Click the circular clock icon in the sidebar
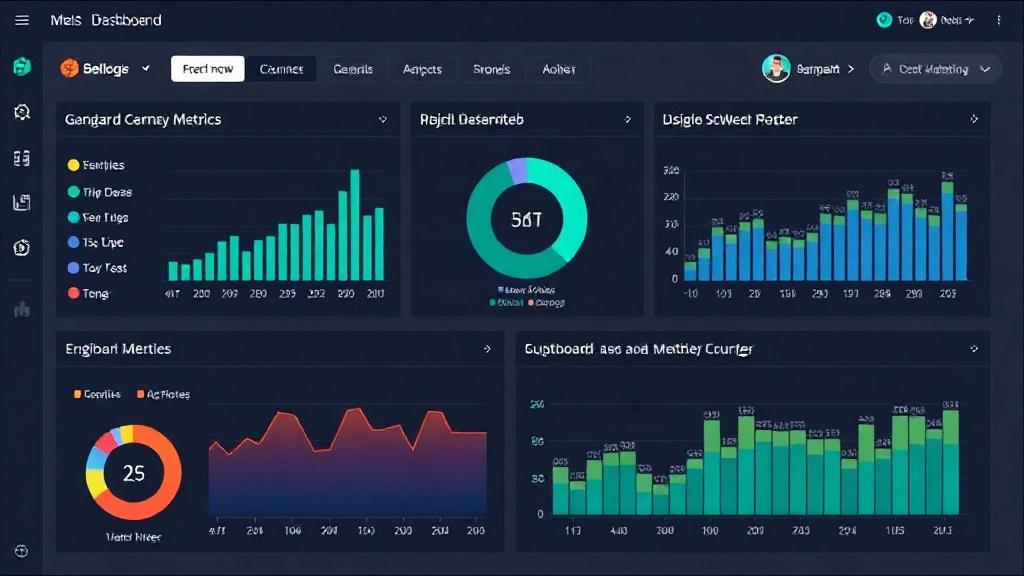Viewport: 1024px width, 576px height. coord(22,248)
